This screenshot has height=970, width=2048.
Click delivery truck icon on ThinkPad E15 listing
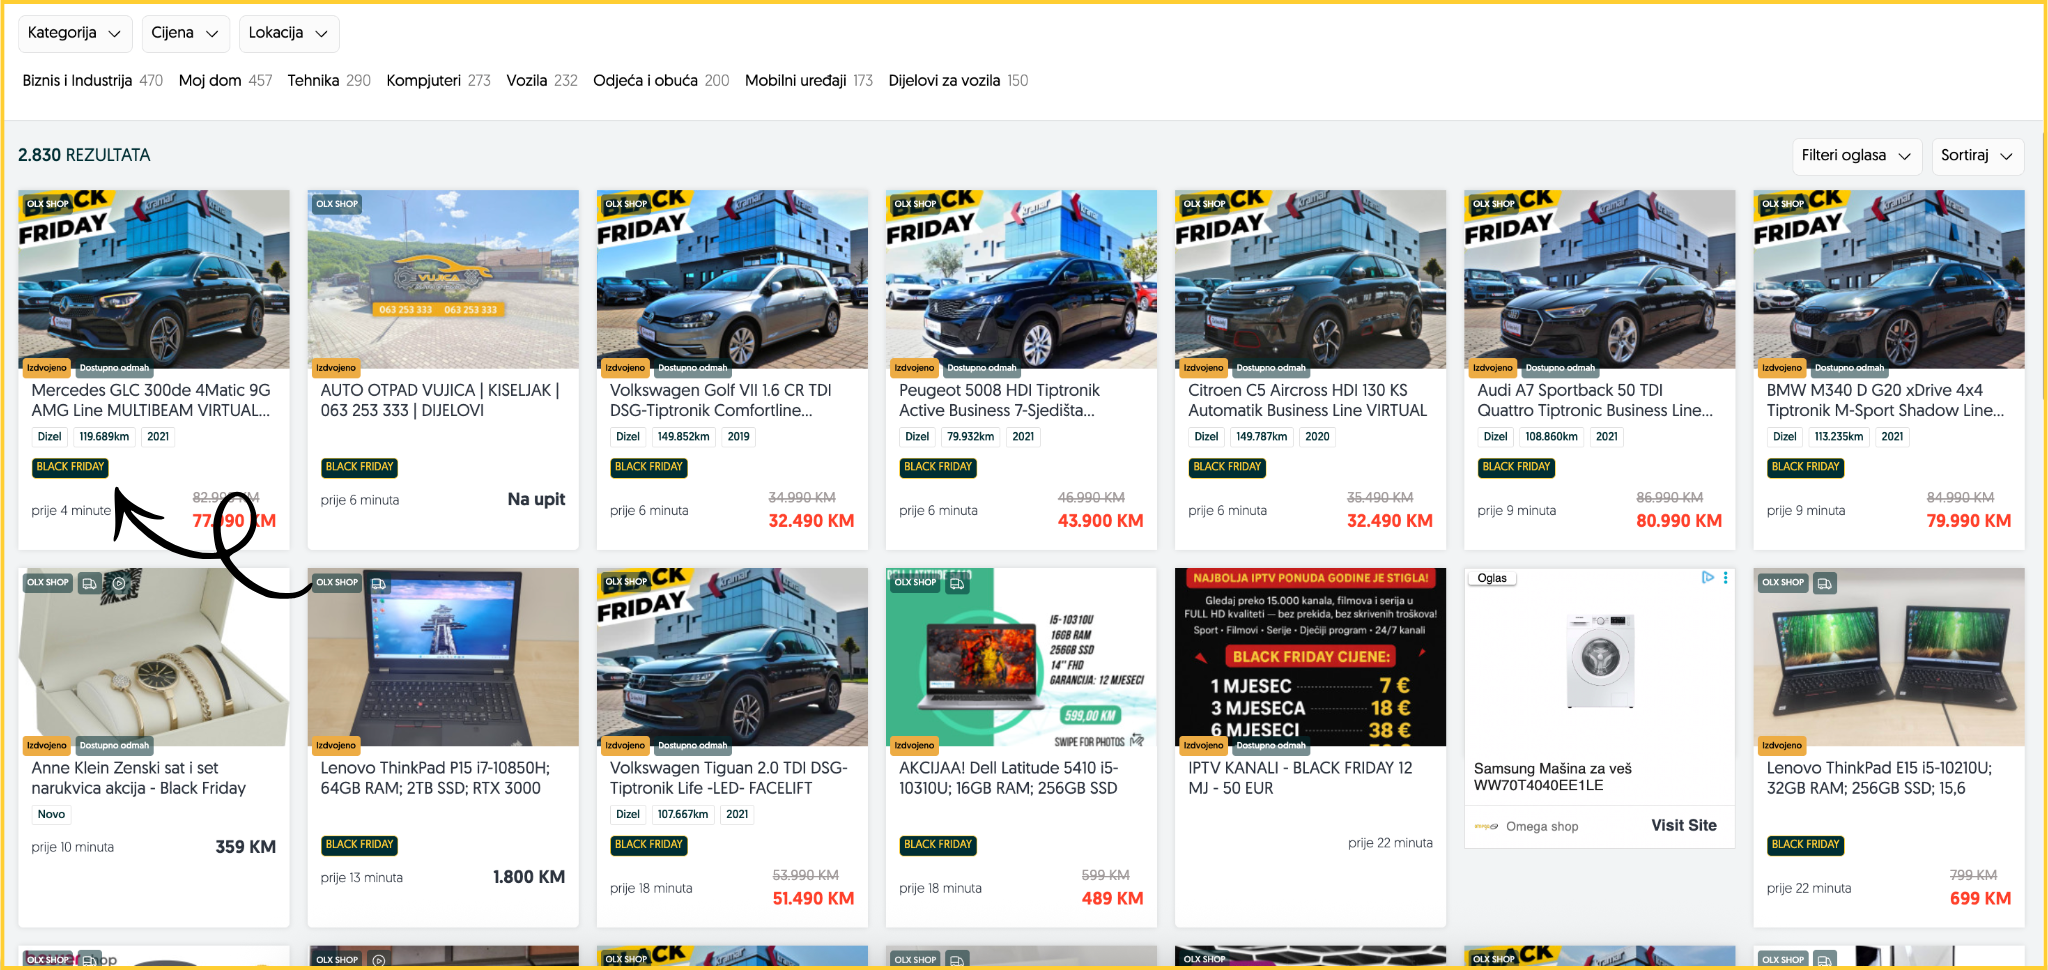(x=1824, y=583)
